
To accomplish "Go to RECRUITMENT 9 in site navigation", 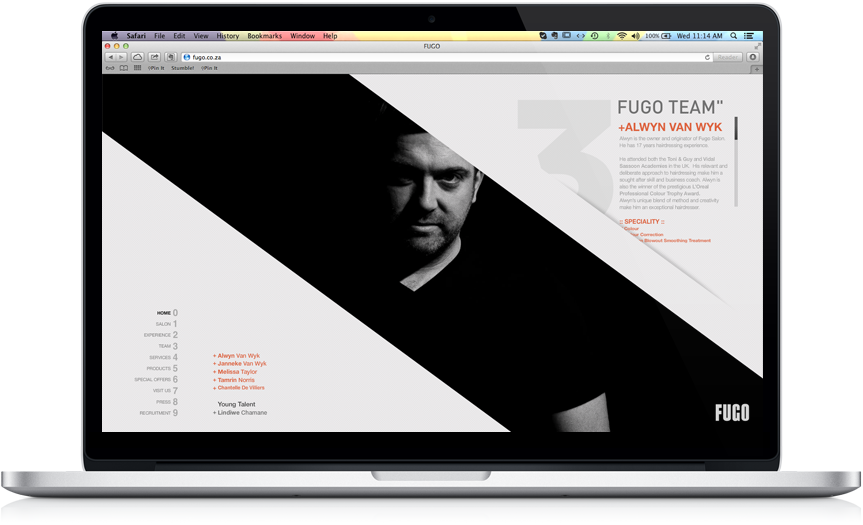I will click(159, 413).
